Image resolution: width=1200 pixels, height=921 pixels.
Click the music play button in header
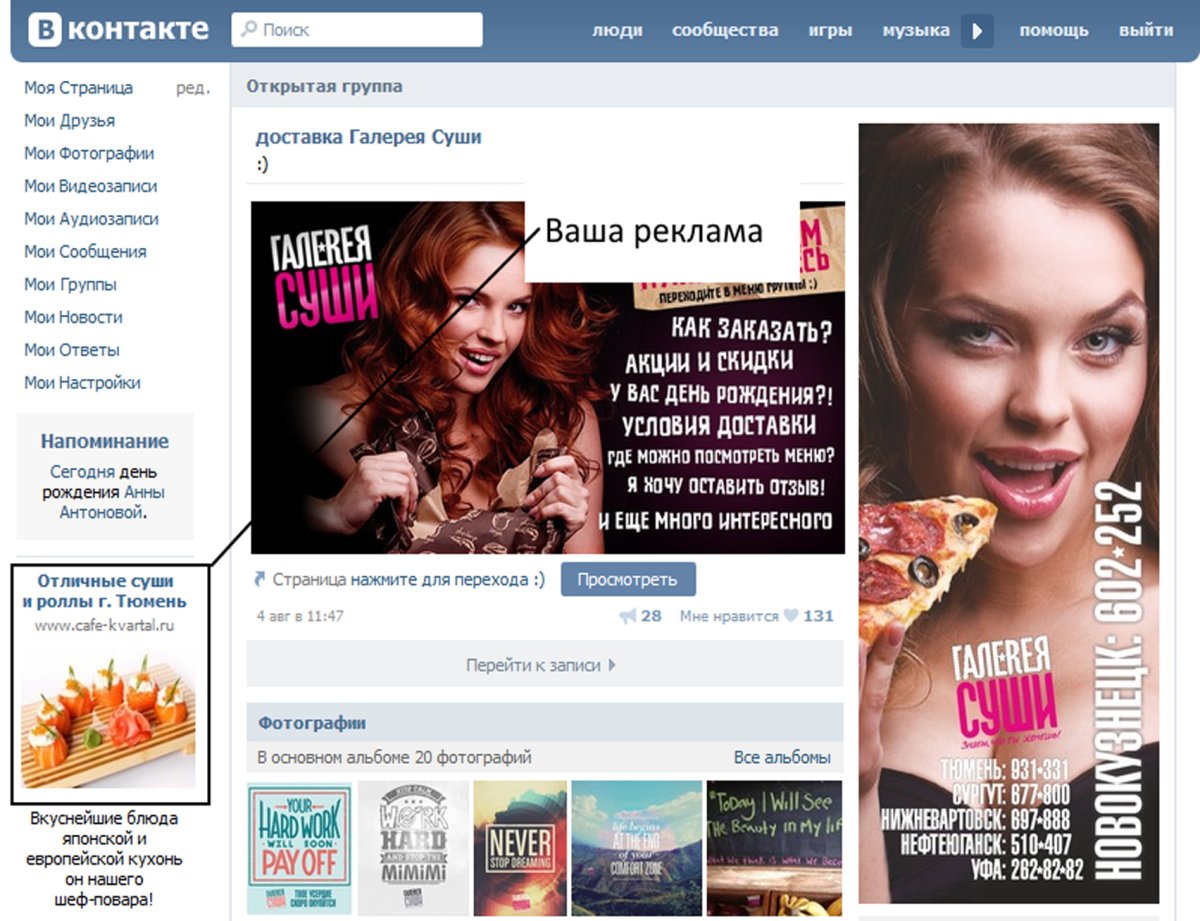coord(977,31)
